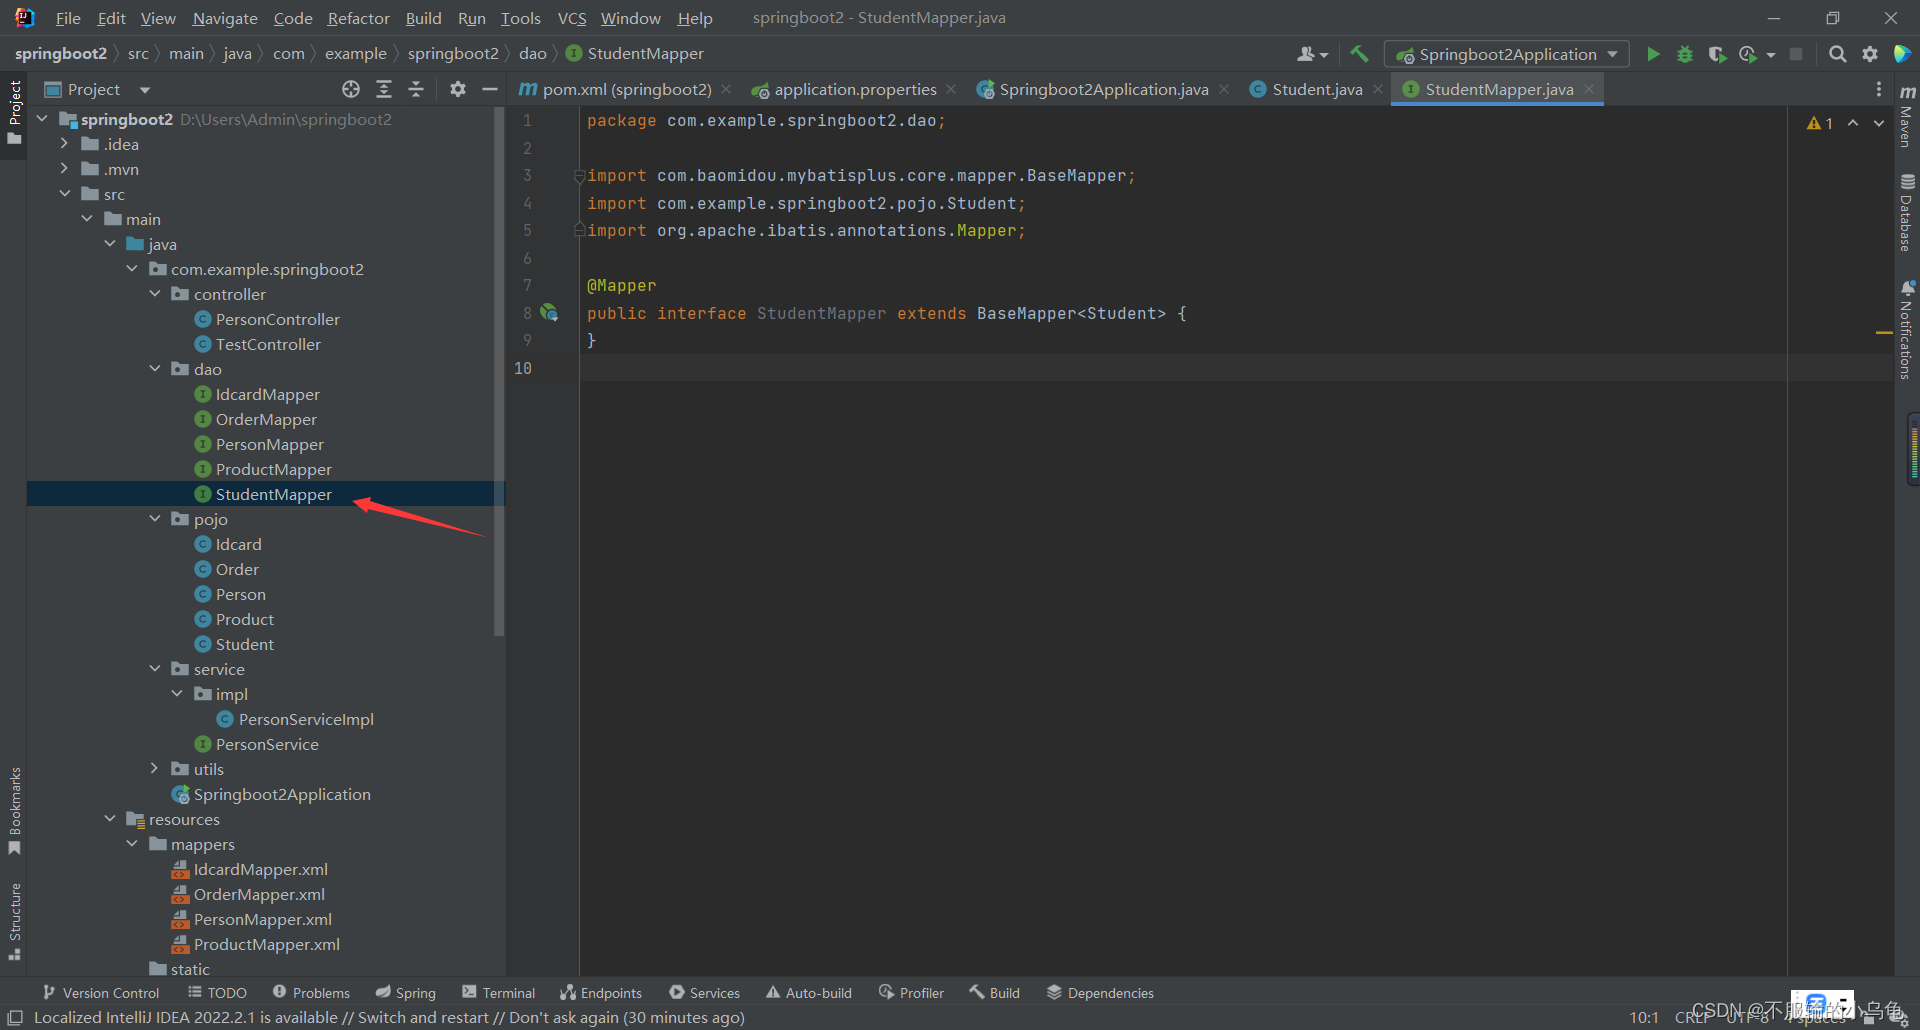Open the Refactor menu
Screen dimensions: 1920x1030
358,18
